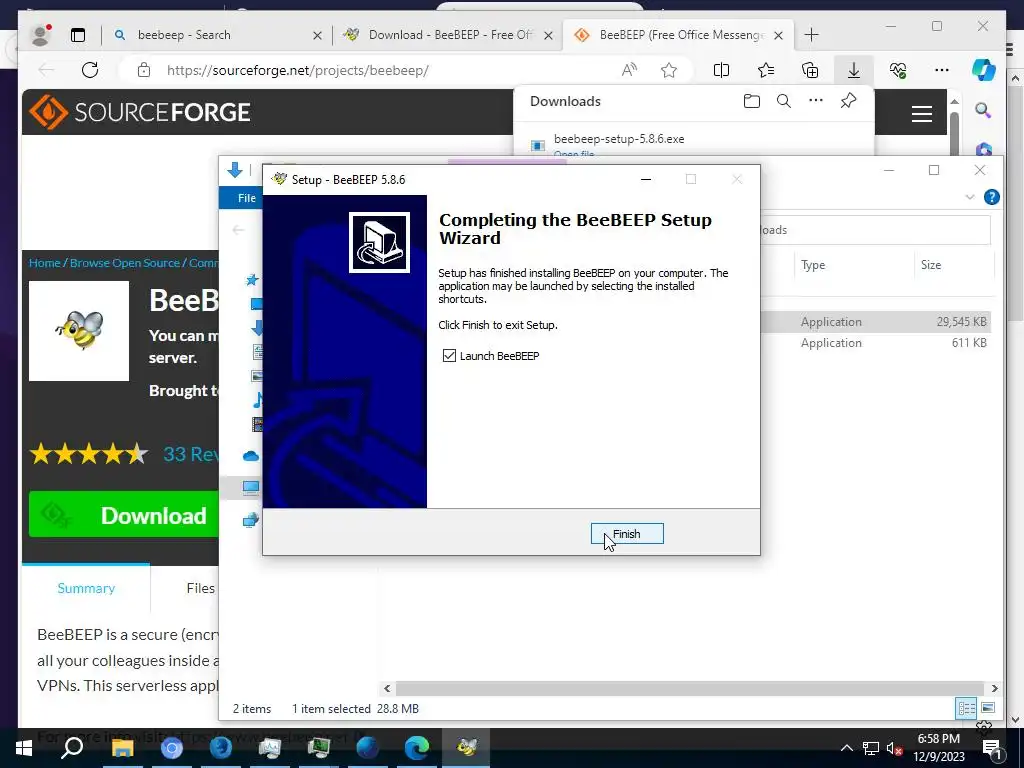Click the bee icon in the setup title bar
Viewport: 1024px width, 768px height.
click(x=280, y=179)
